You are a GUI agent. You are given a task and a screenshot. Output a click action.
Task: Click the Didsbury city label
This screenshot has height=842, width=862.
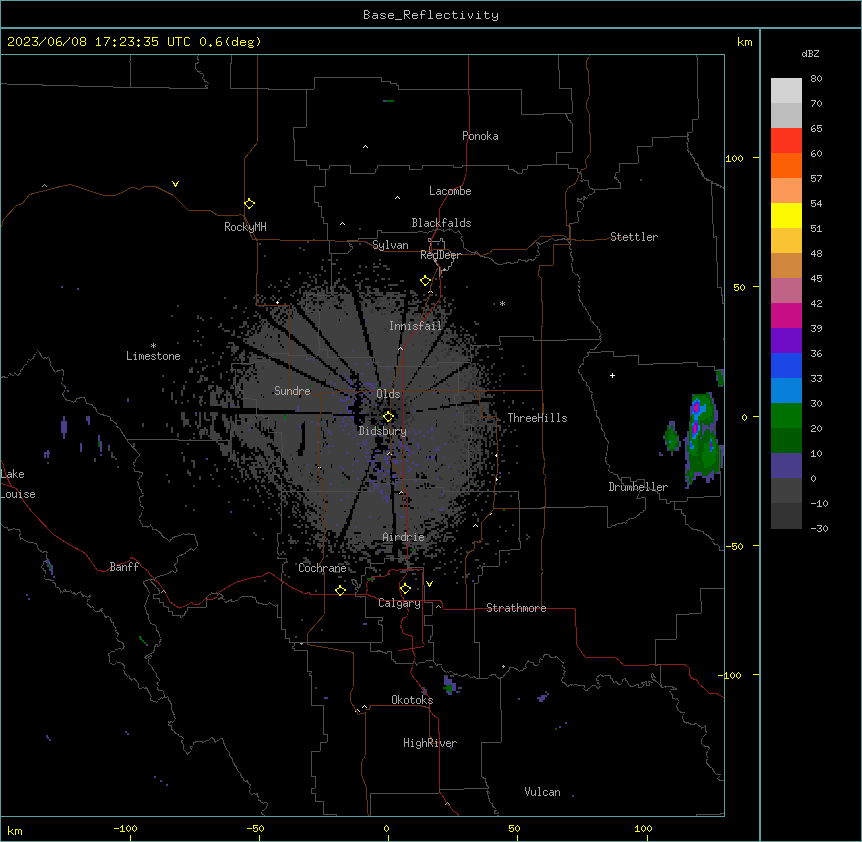383,431
